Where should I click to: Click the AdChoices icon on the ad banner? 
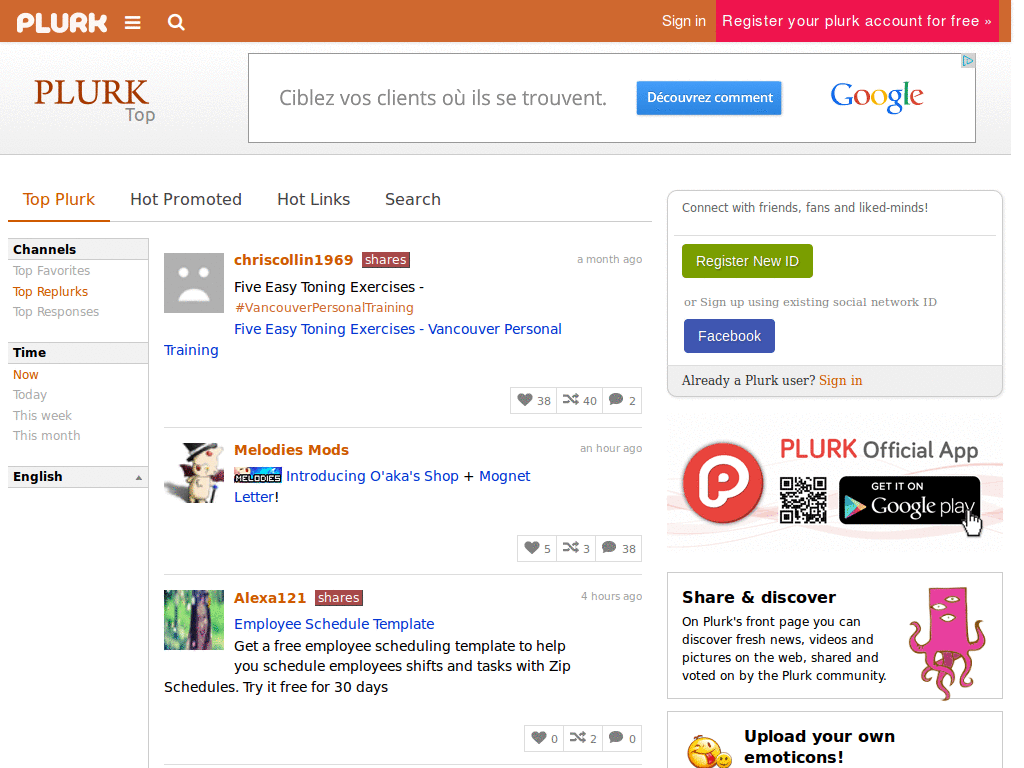[x=968, y=61]
